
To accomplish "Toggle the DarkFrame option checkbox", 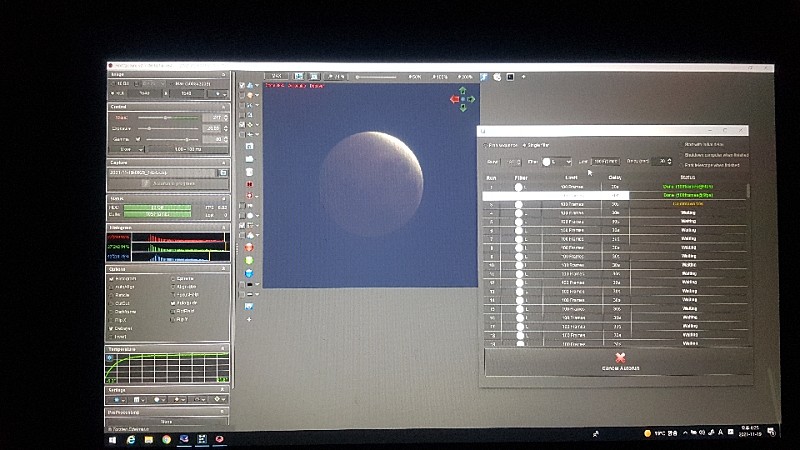I will click(111, 312).
